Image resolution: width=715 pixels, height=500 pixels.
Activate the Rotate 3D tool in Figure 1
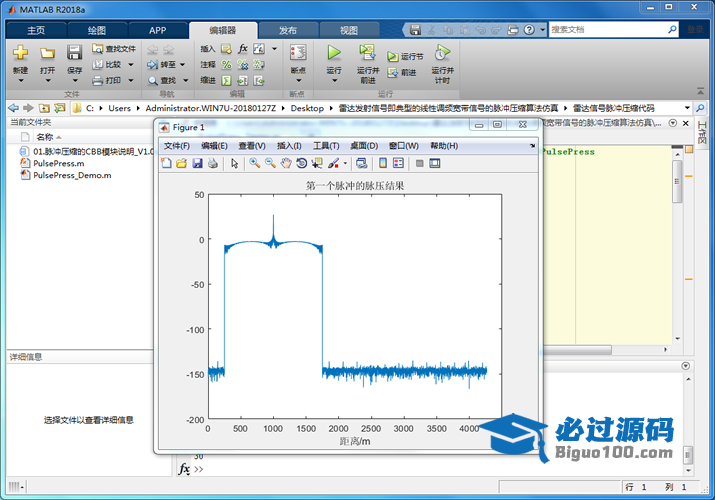[x=301, y=163]
